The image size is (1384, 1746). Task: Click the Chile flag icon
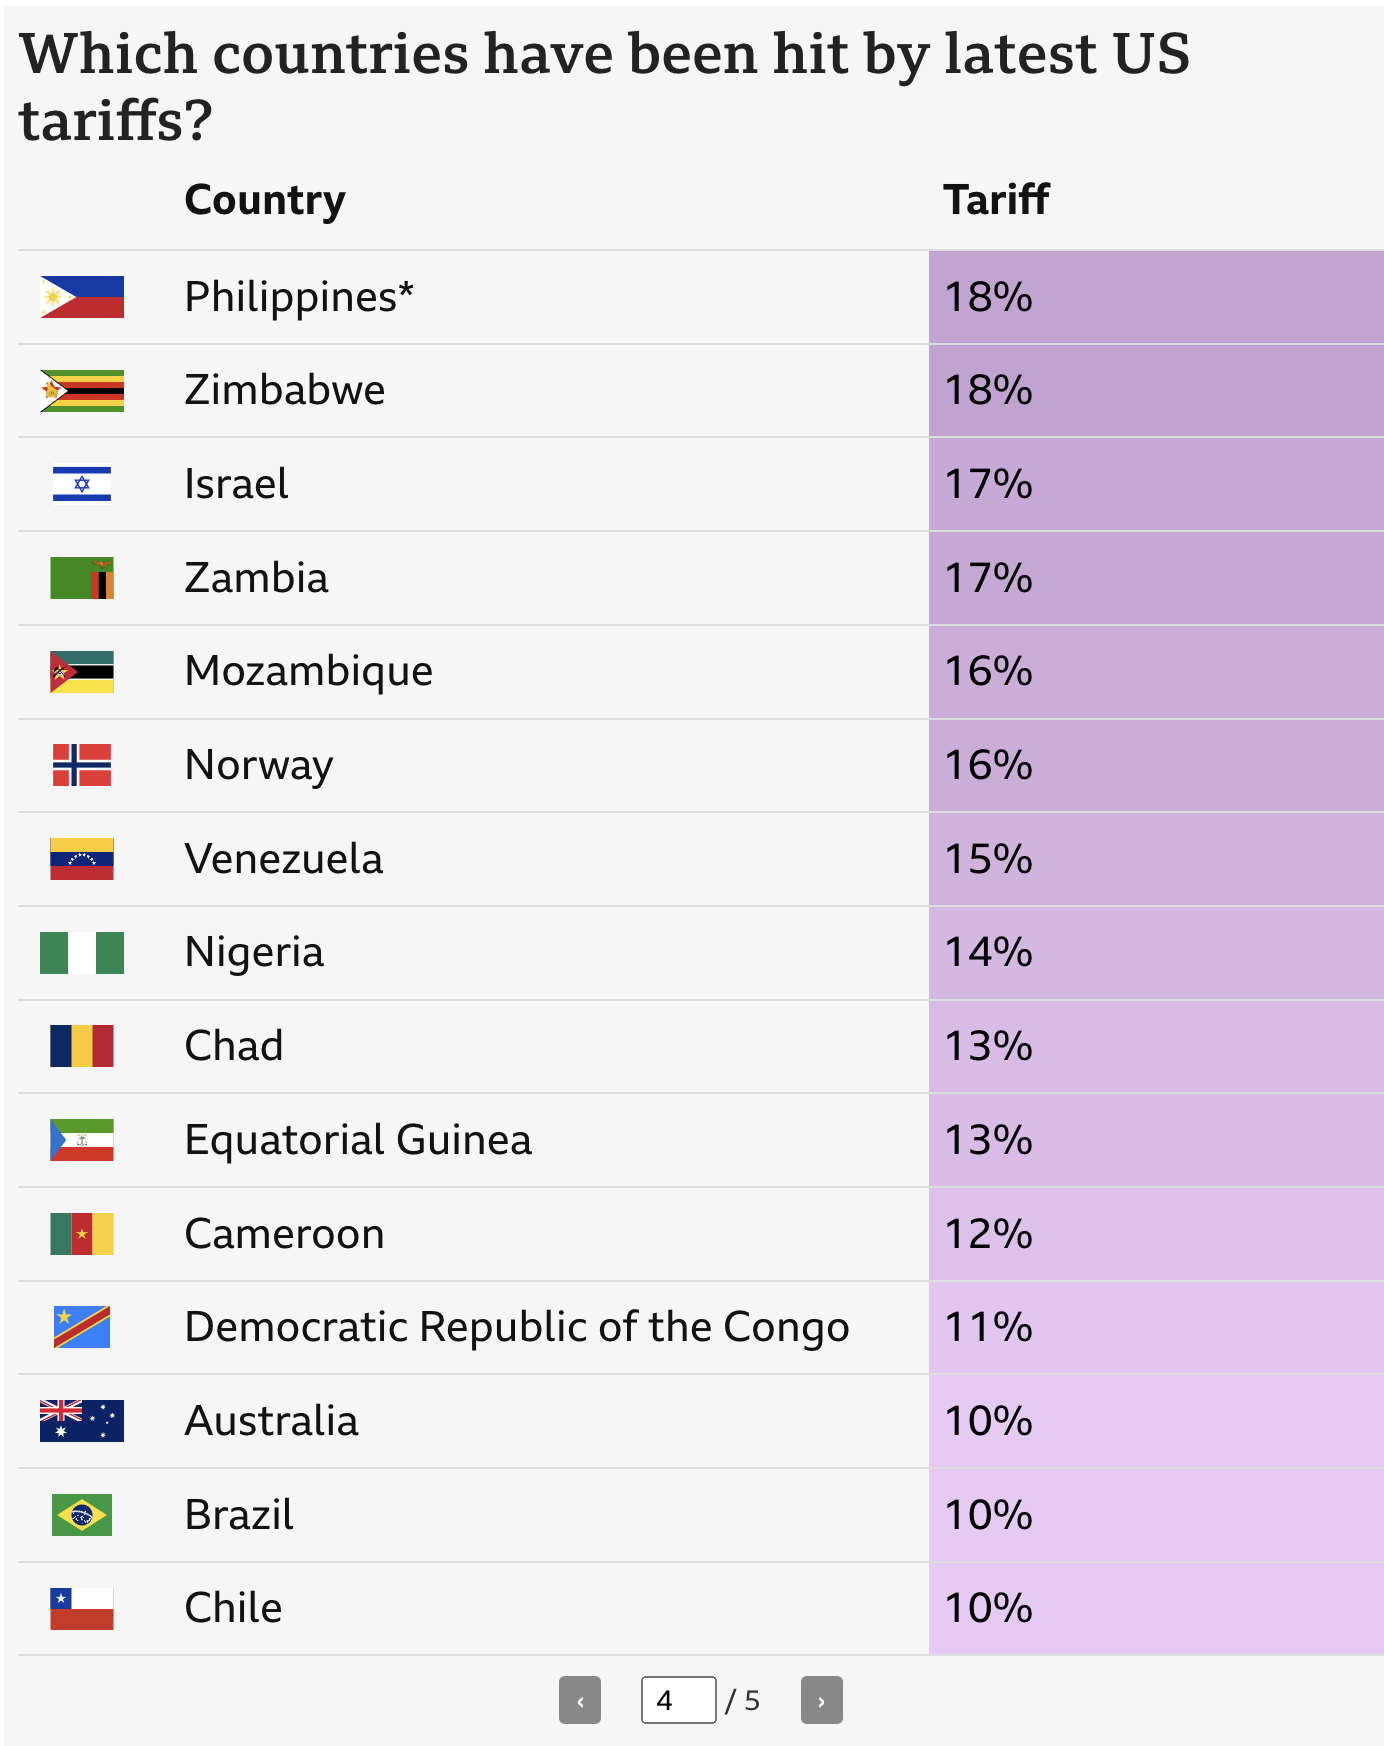point(82,1608)
